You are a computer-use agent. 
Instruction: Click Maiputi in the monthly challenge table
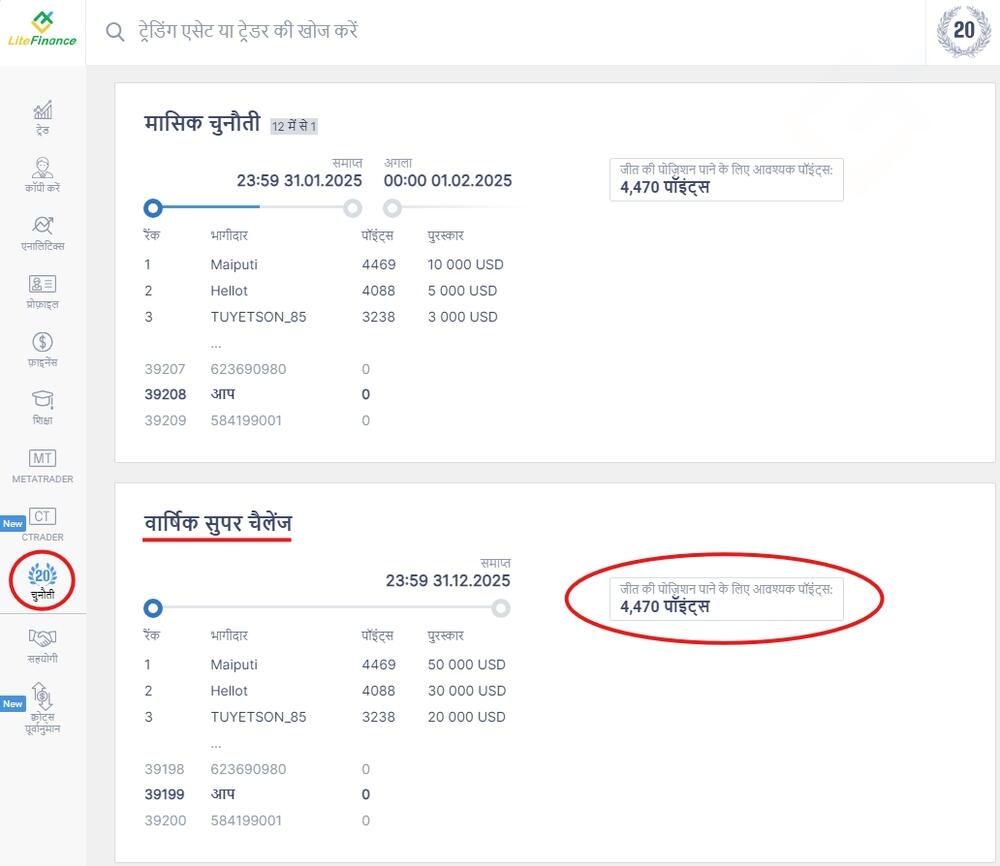coord(234,265)
